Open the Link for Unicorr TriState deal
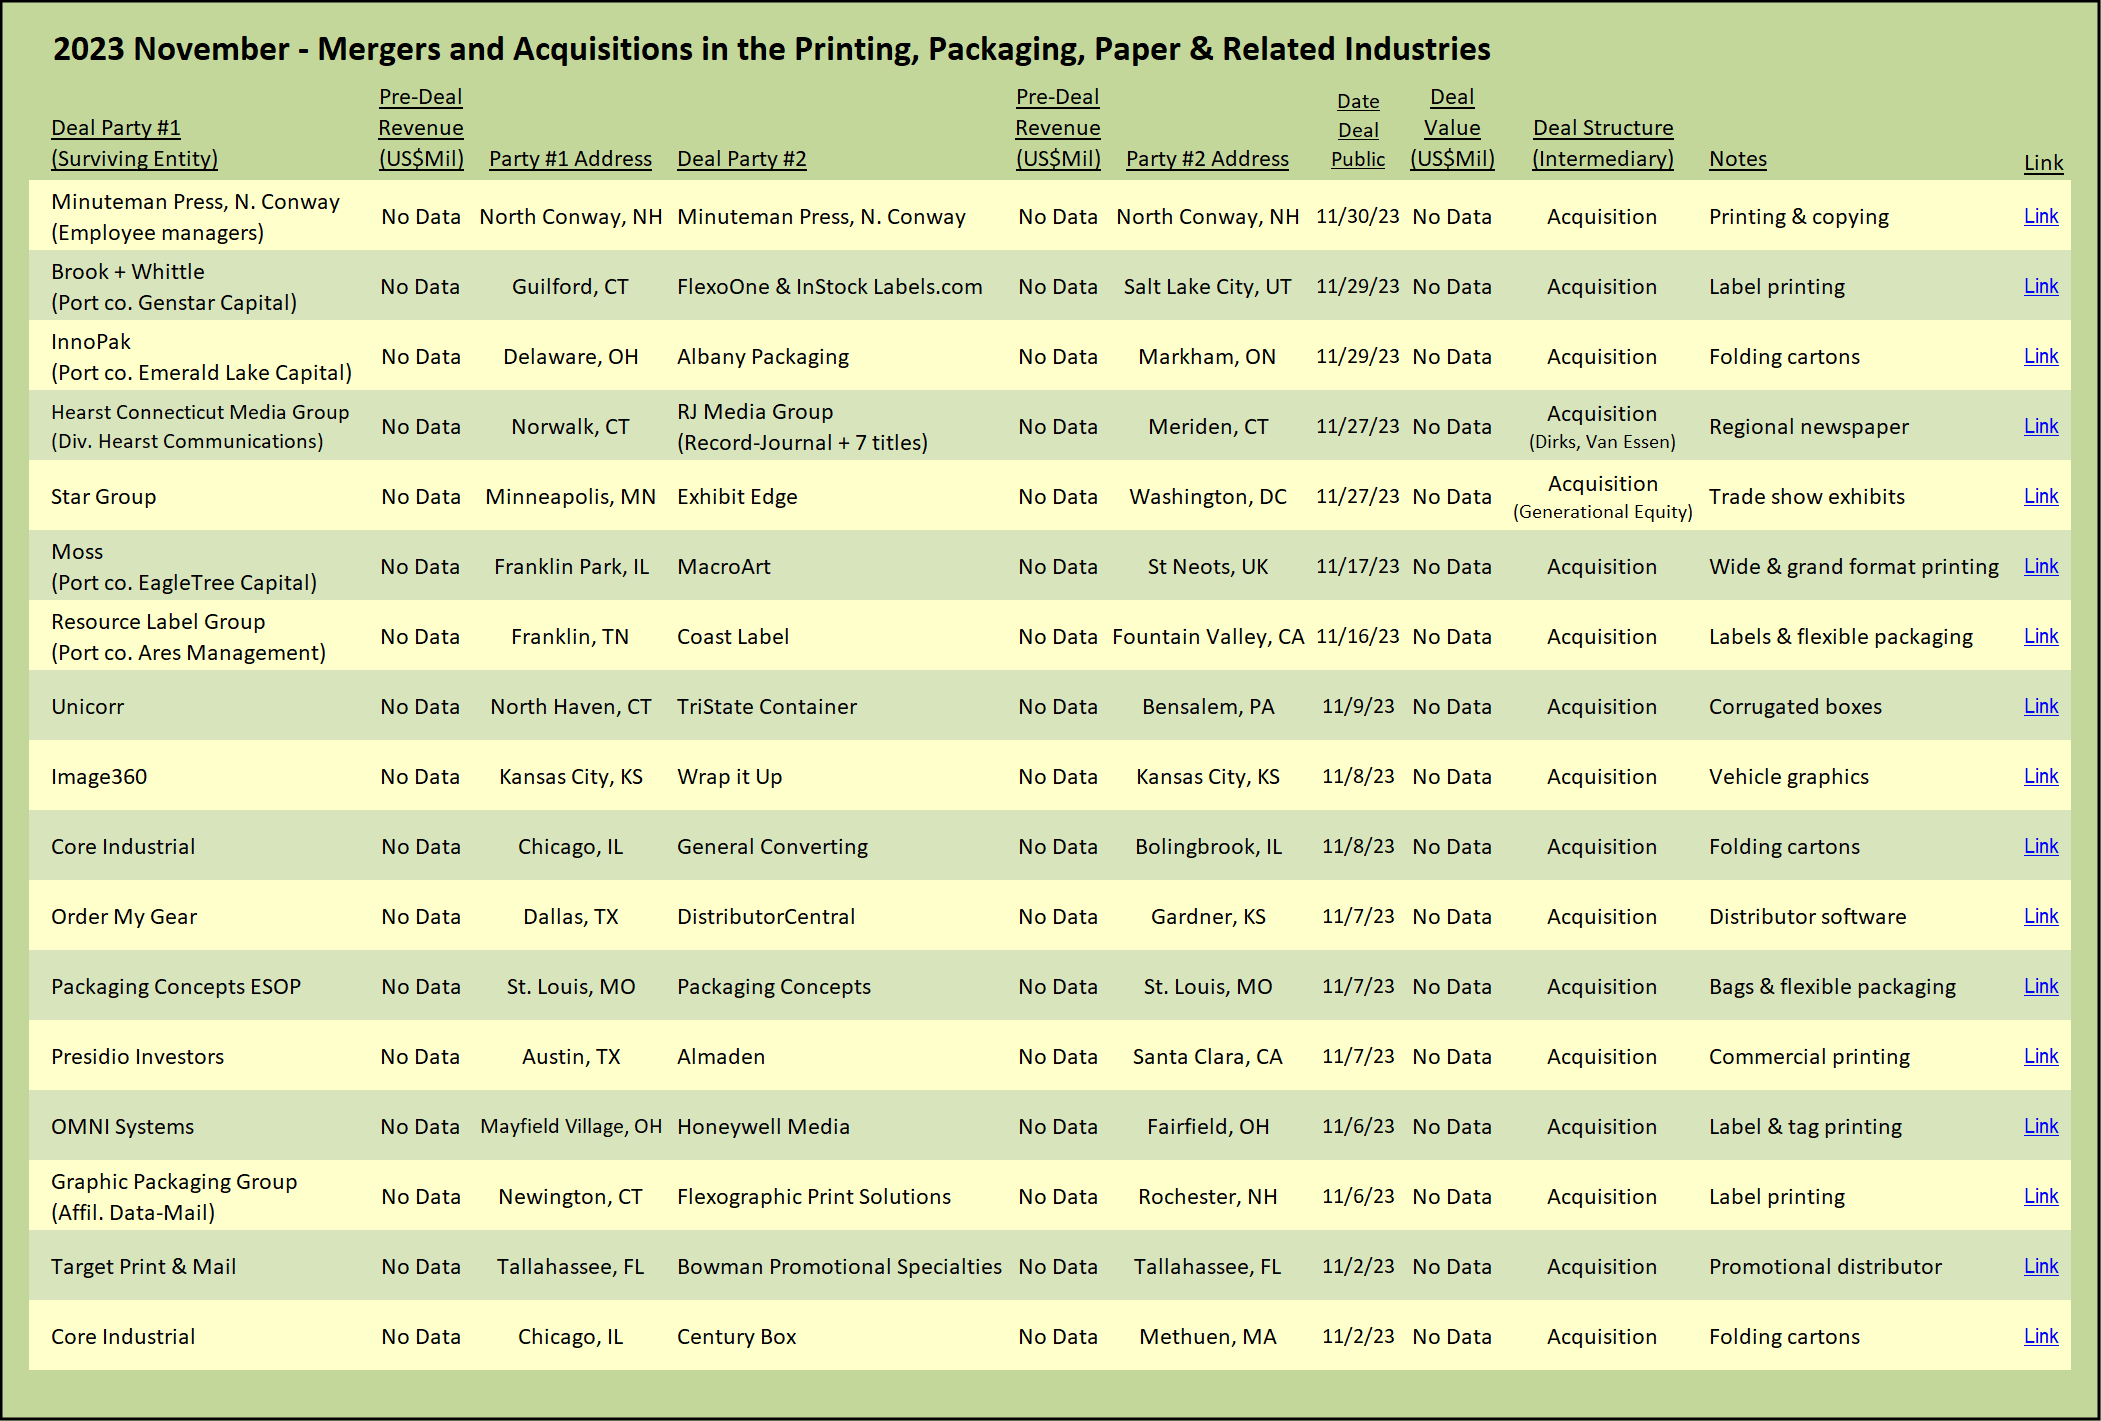2101x1421 pixels. tap(2040, 706)
